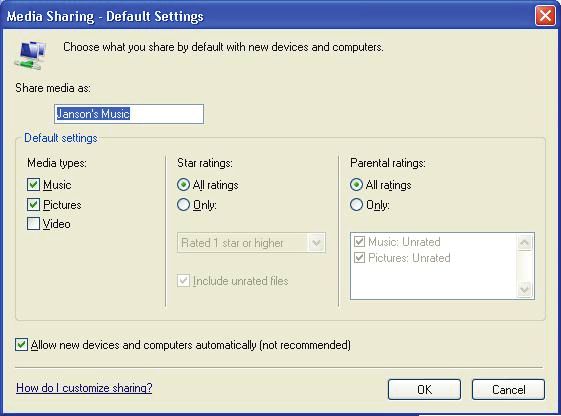Screen dimensions: 561x416
Task: Click the network media sharing icon
Action: coord(31,55)
